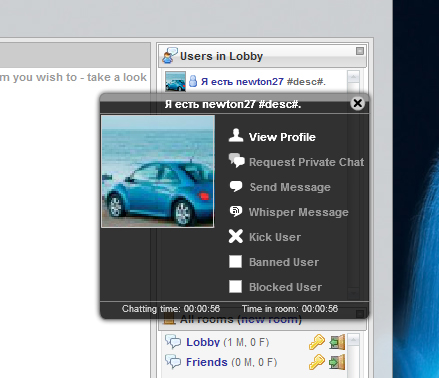439x378 pixels.
Task: Click the Blocked User label
Action: click(x=285, y=287)
